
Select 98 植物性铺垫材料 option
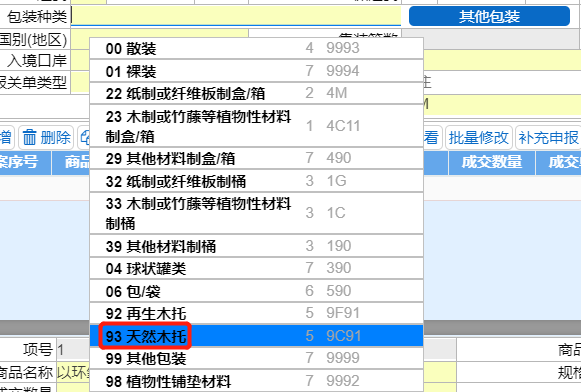pyautogui.click(x=256, y=381)
